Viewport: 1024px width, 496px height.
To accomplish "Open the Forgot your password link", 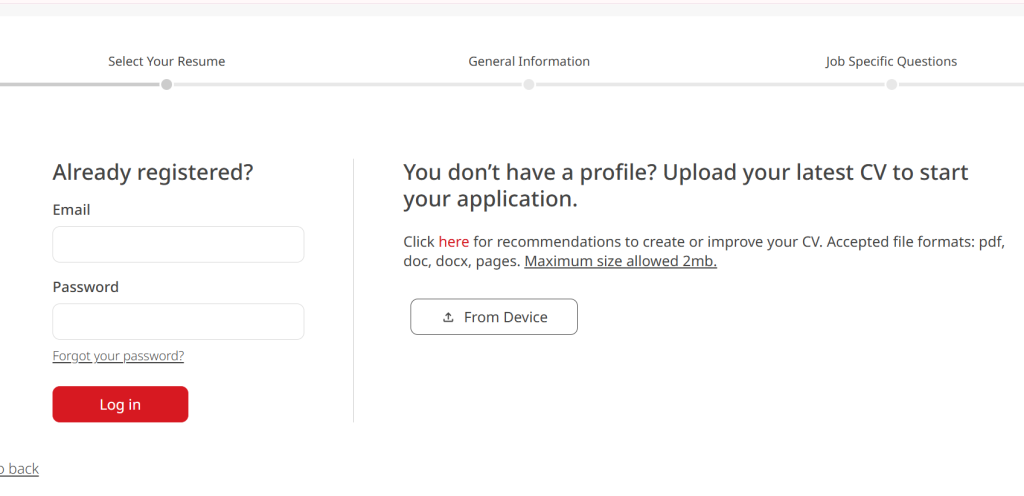I will pyautogui.click(x=118, y=356).
